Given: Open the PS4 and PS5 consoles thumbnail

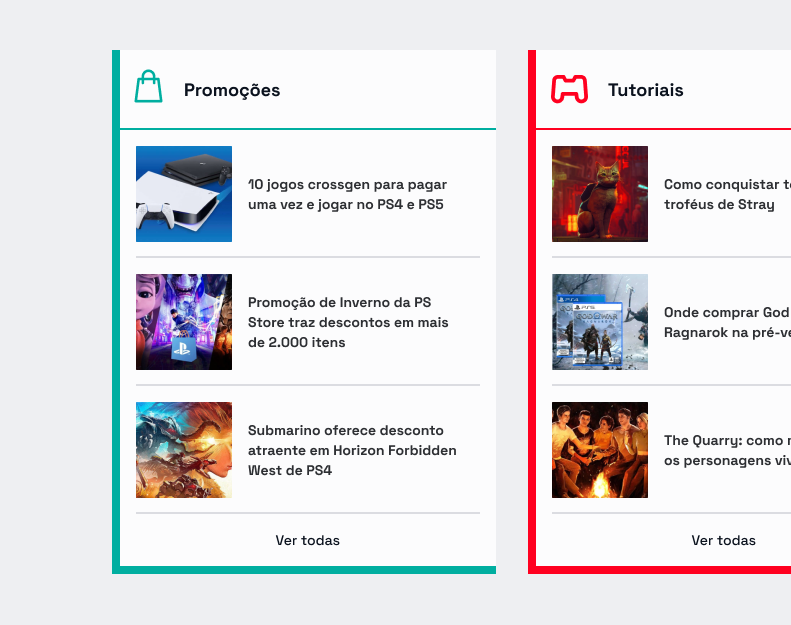Looking at the screenshot, I should click(184, 194).
